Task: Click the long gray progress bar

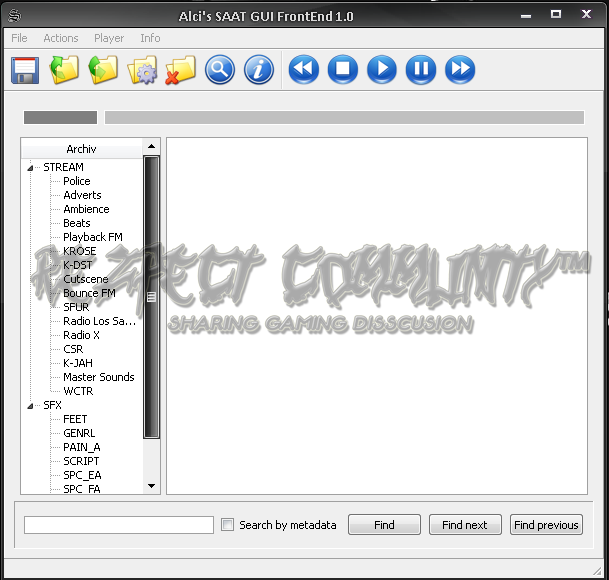Action: (344, 117)
